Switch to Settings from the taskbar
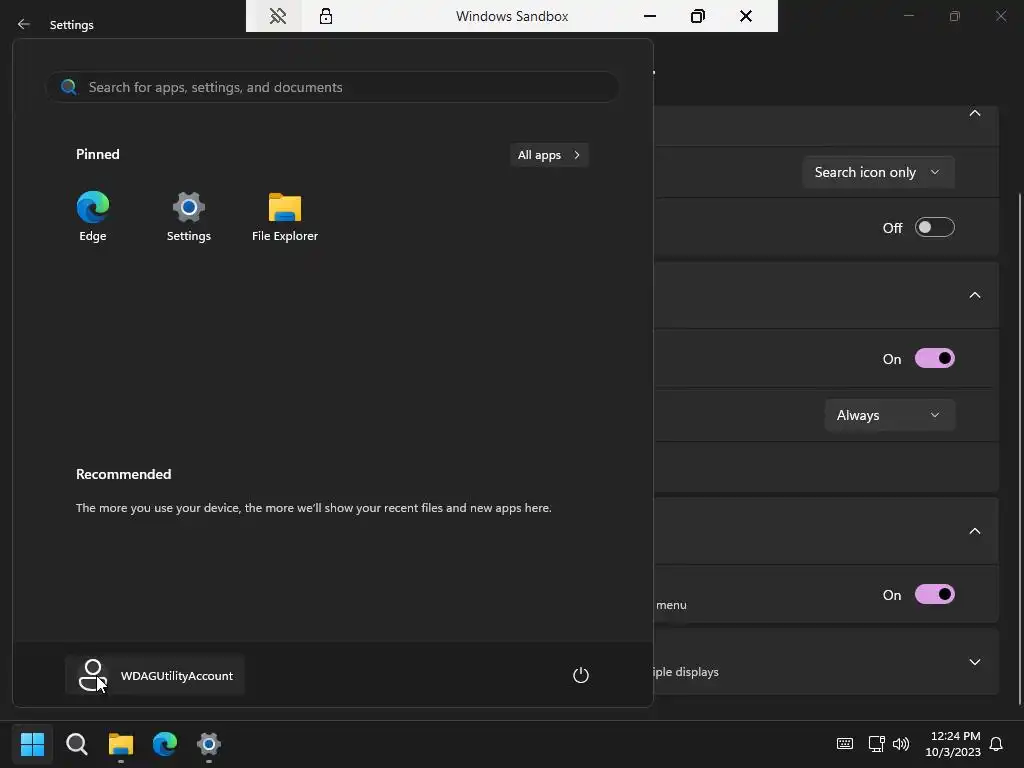1024x768 pixels. tap(209, 743)
